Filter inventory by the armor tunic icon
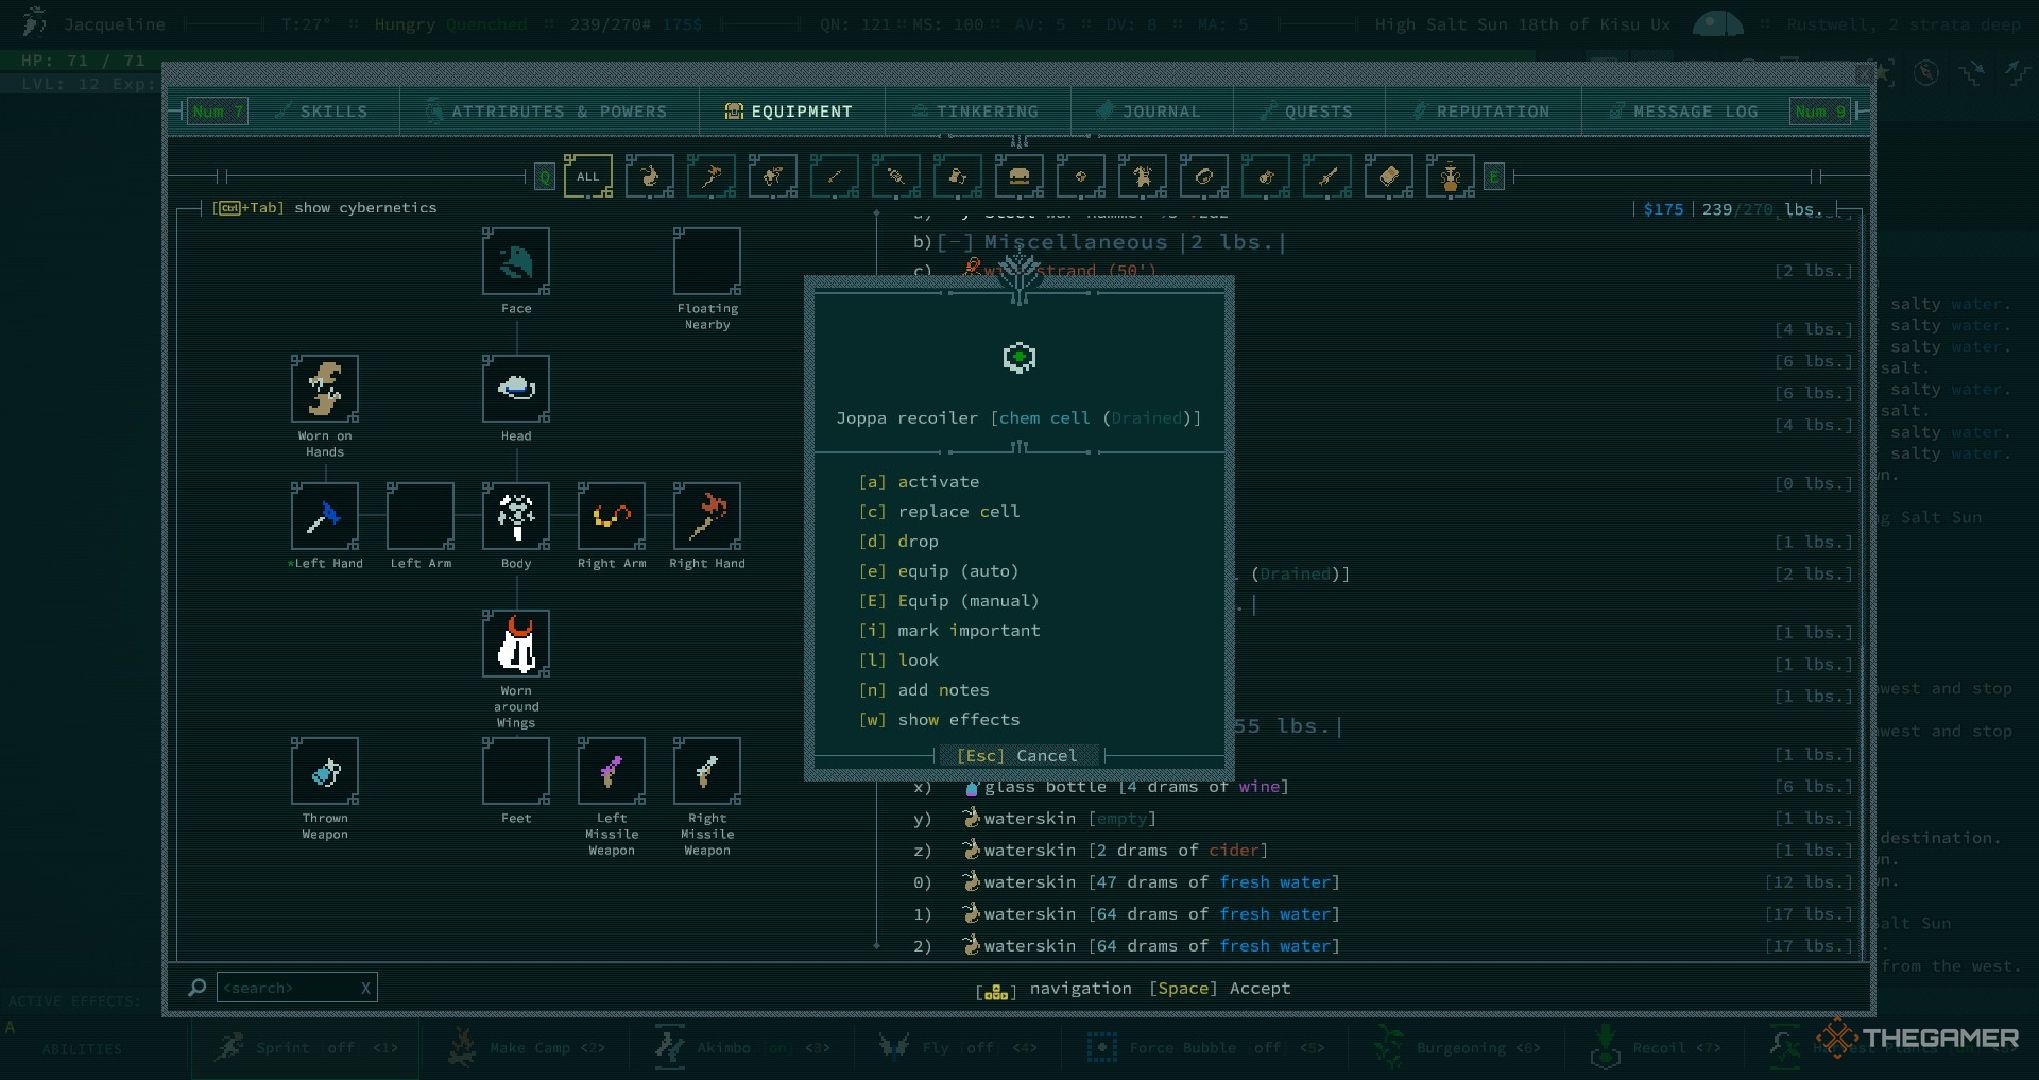2039x1080 pixels. click(x=1142, y=177)
